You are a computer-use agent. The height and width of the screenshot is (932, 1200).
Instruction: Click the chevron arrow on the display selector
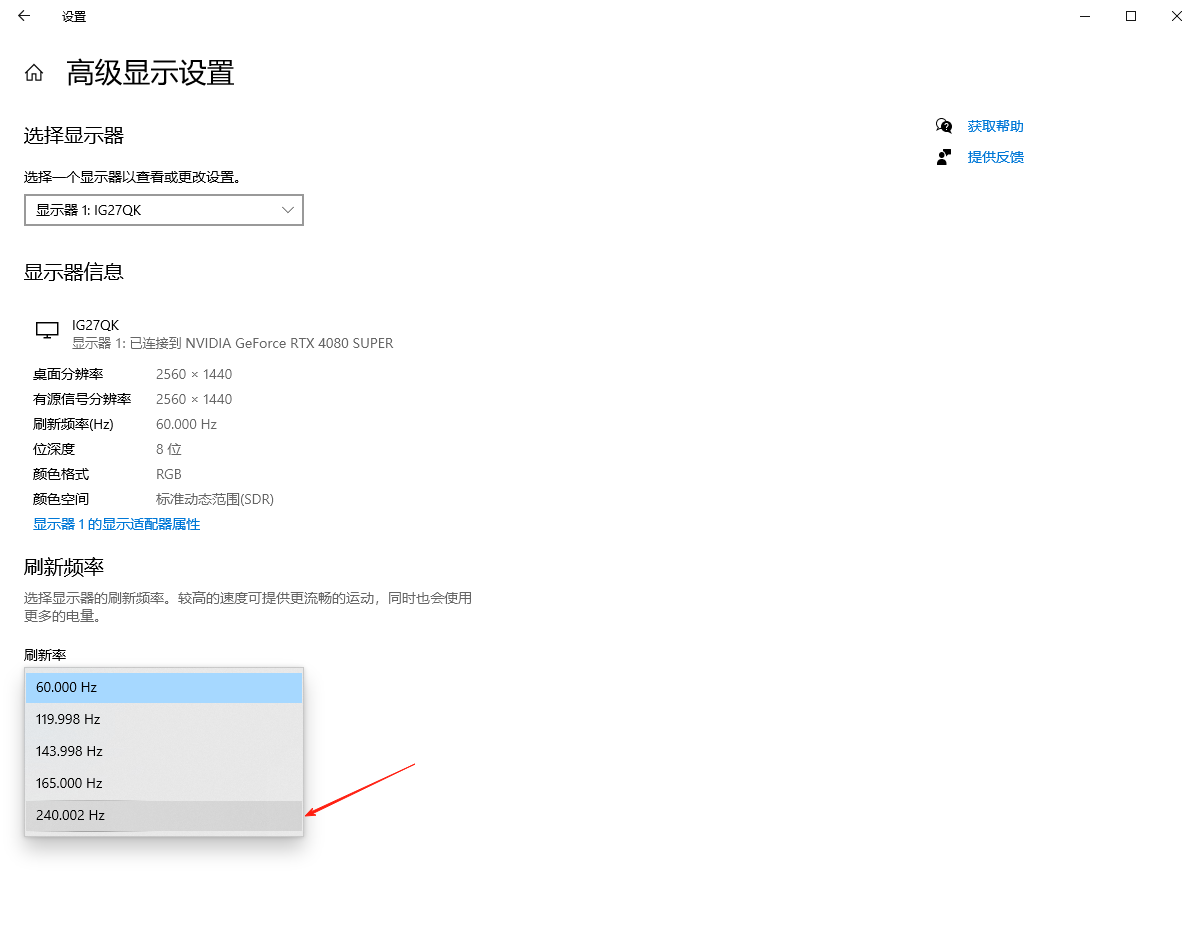click(x=288, y=210)
